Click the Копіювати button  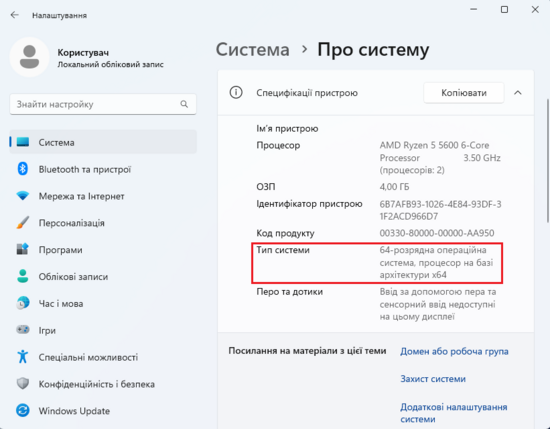coord(464,93)
